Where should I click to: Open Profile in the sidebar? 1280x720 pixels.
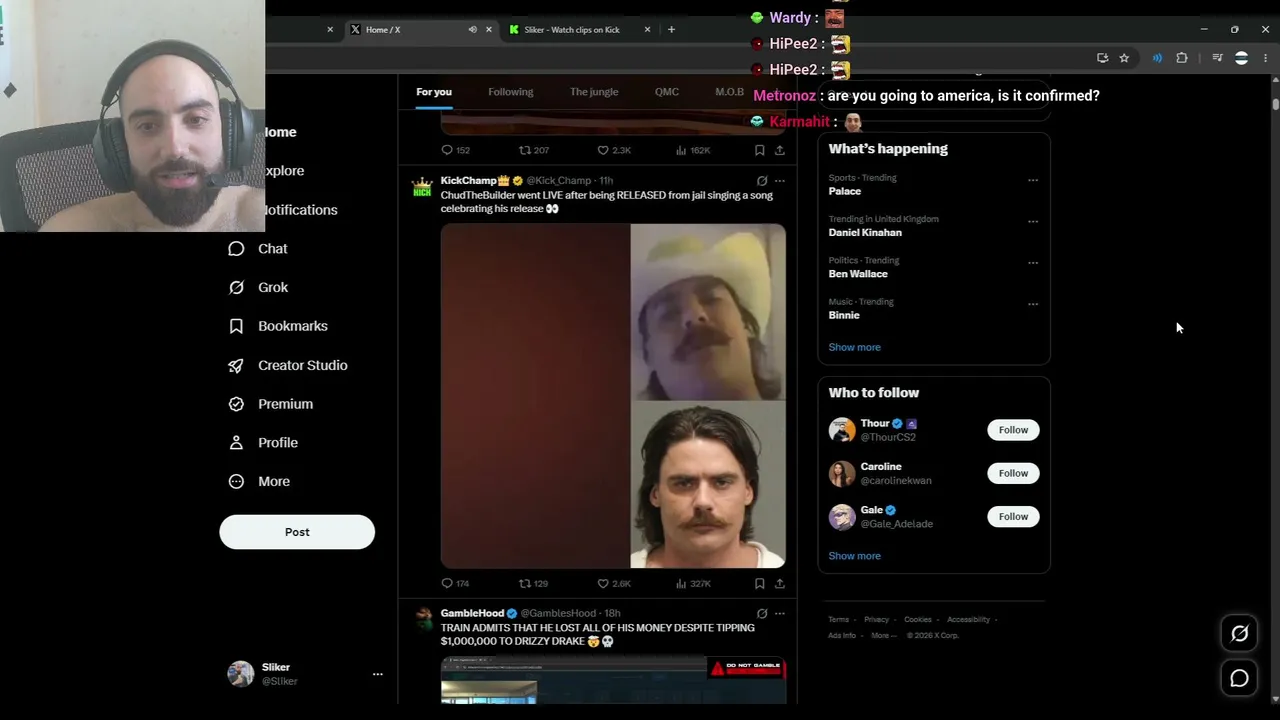[x=262, y=443]
